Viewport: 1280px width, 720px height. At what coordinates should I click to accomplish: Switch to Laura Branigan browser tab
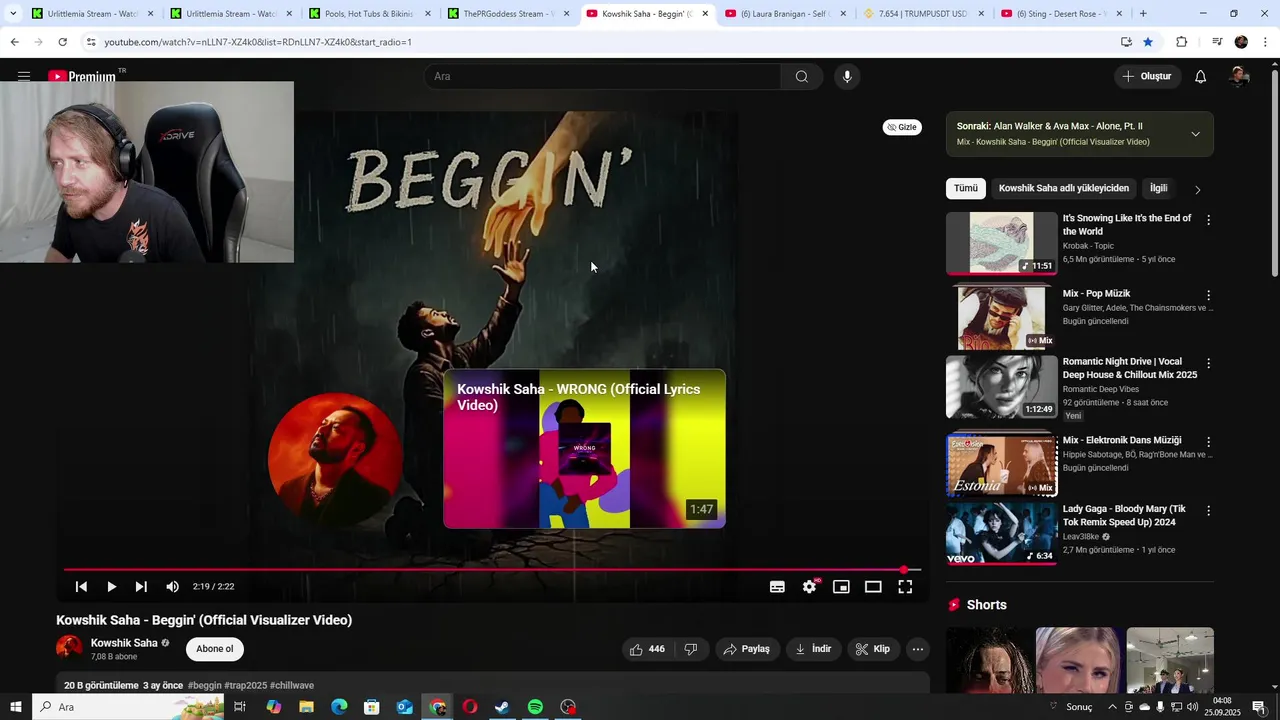pyautogui.click(x=786, y=14)
